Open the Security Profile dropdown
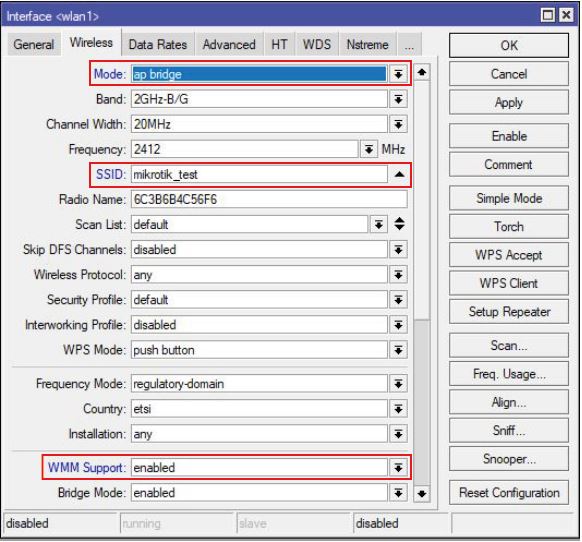Screen dimensions: 582x542 tap(398, 300)
